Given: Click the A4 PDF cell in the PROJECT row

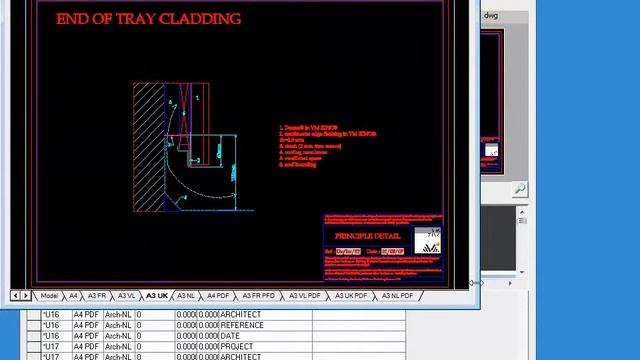Looking at the screenshot, I should (x=88, y=347).
